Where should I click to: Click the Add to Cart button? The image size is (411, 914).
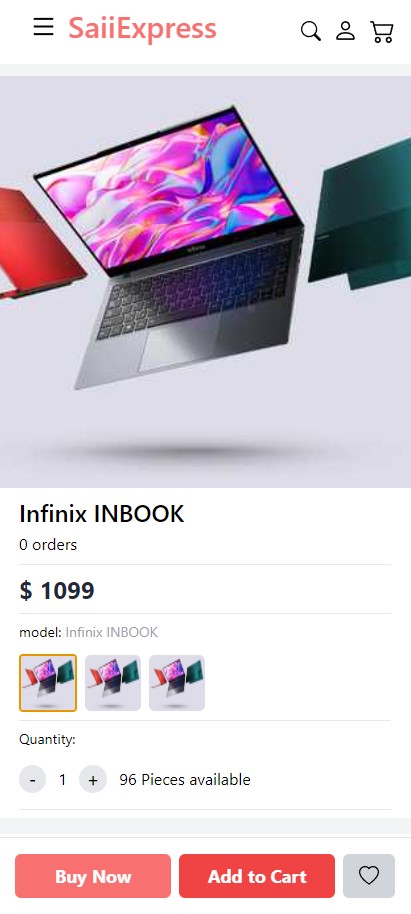click(257, 876)
